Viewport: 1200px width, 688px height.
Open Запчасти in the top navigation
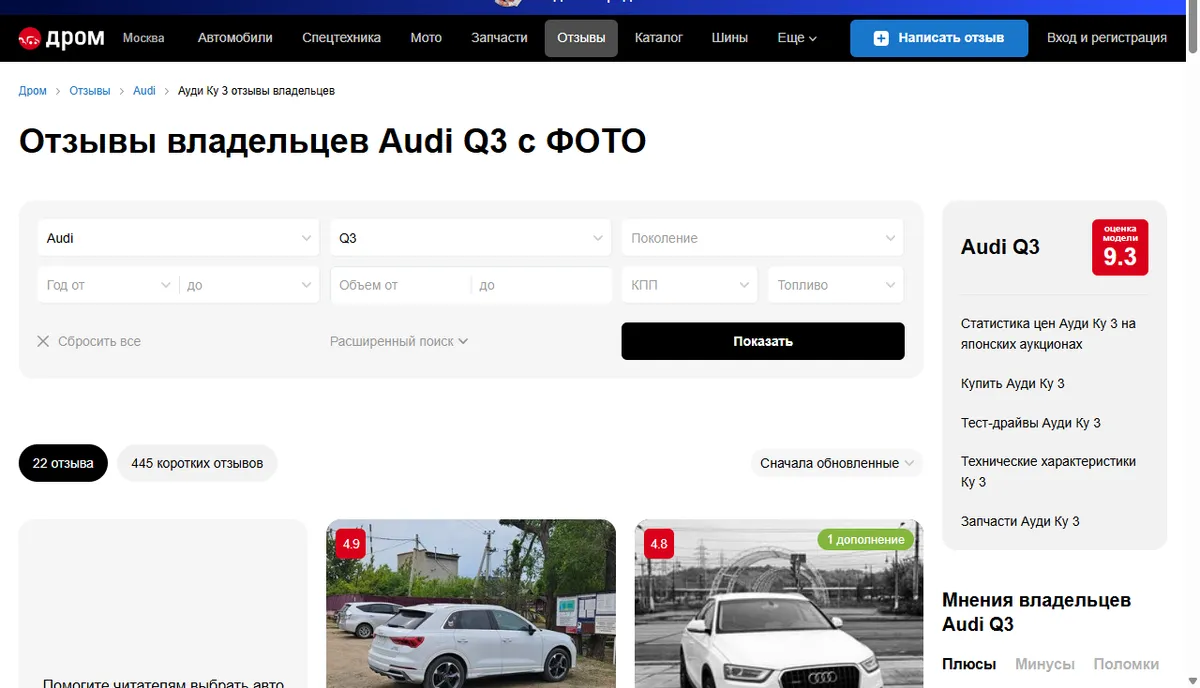pyautogui.click(x=499, y=38)
